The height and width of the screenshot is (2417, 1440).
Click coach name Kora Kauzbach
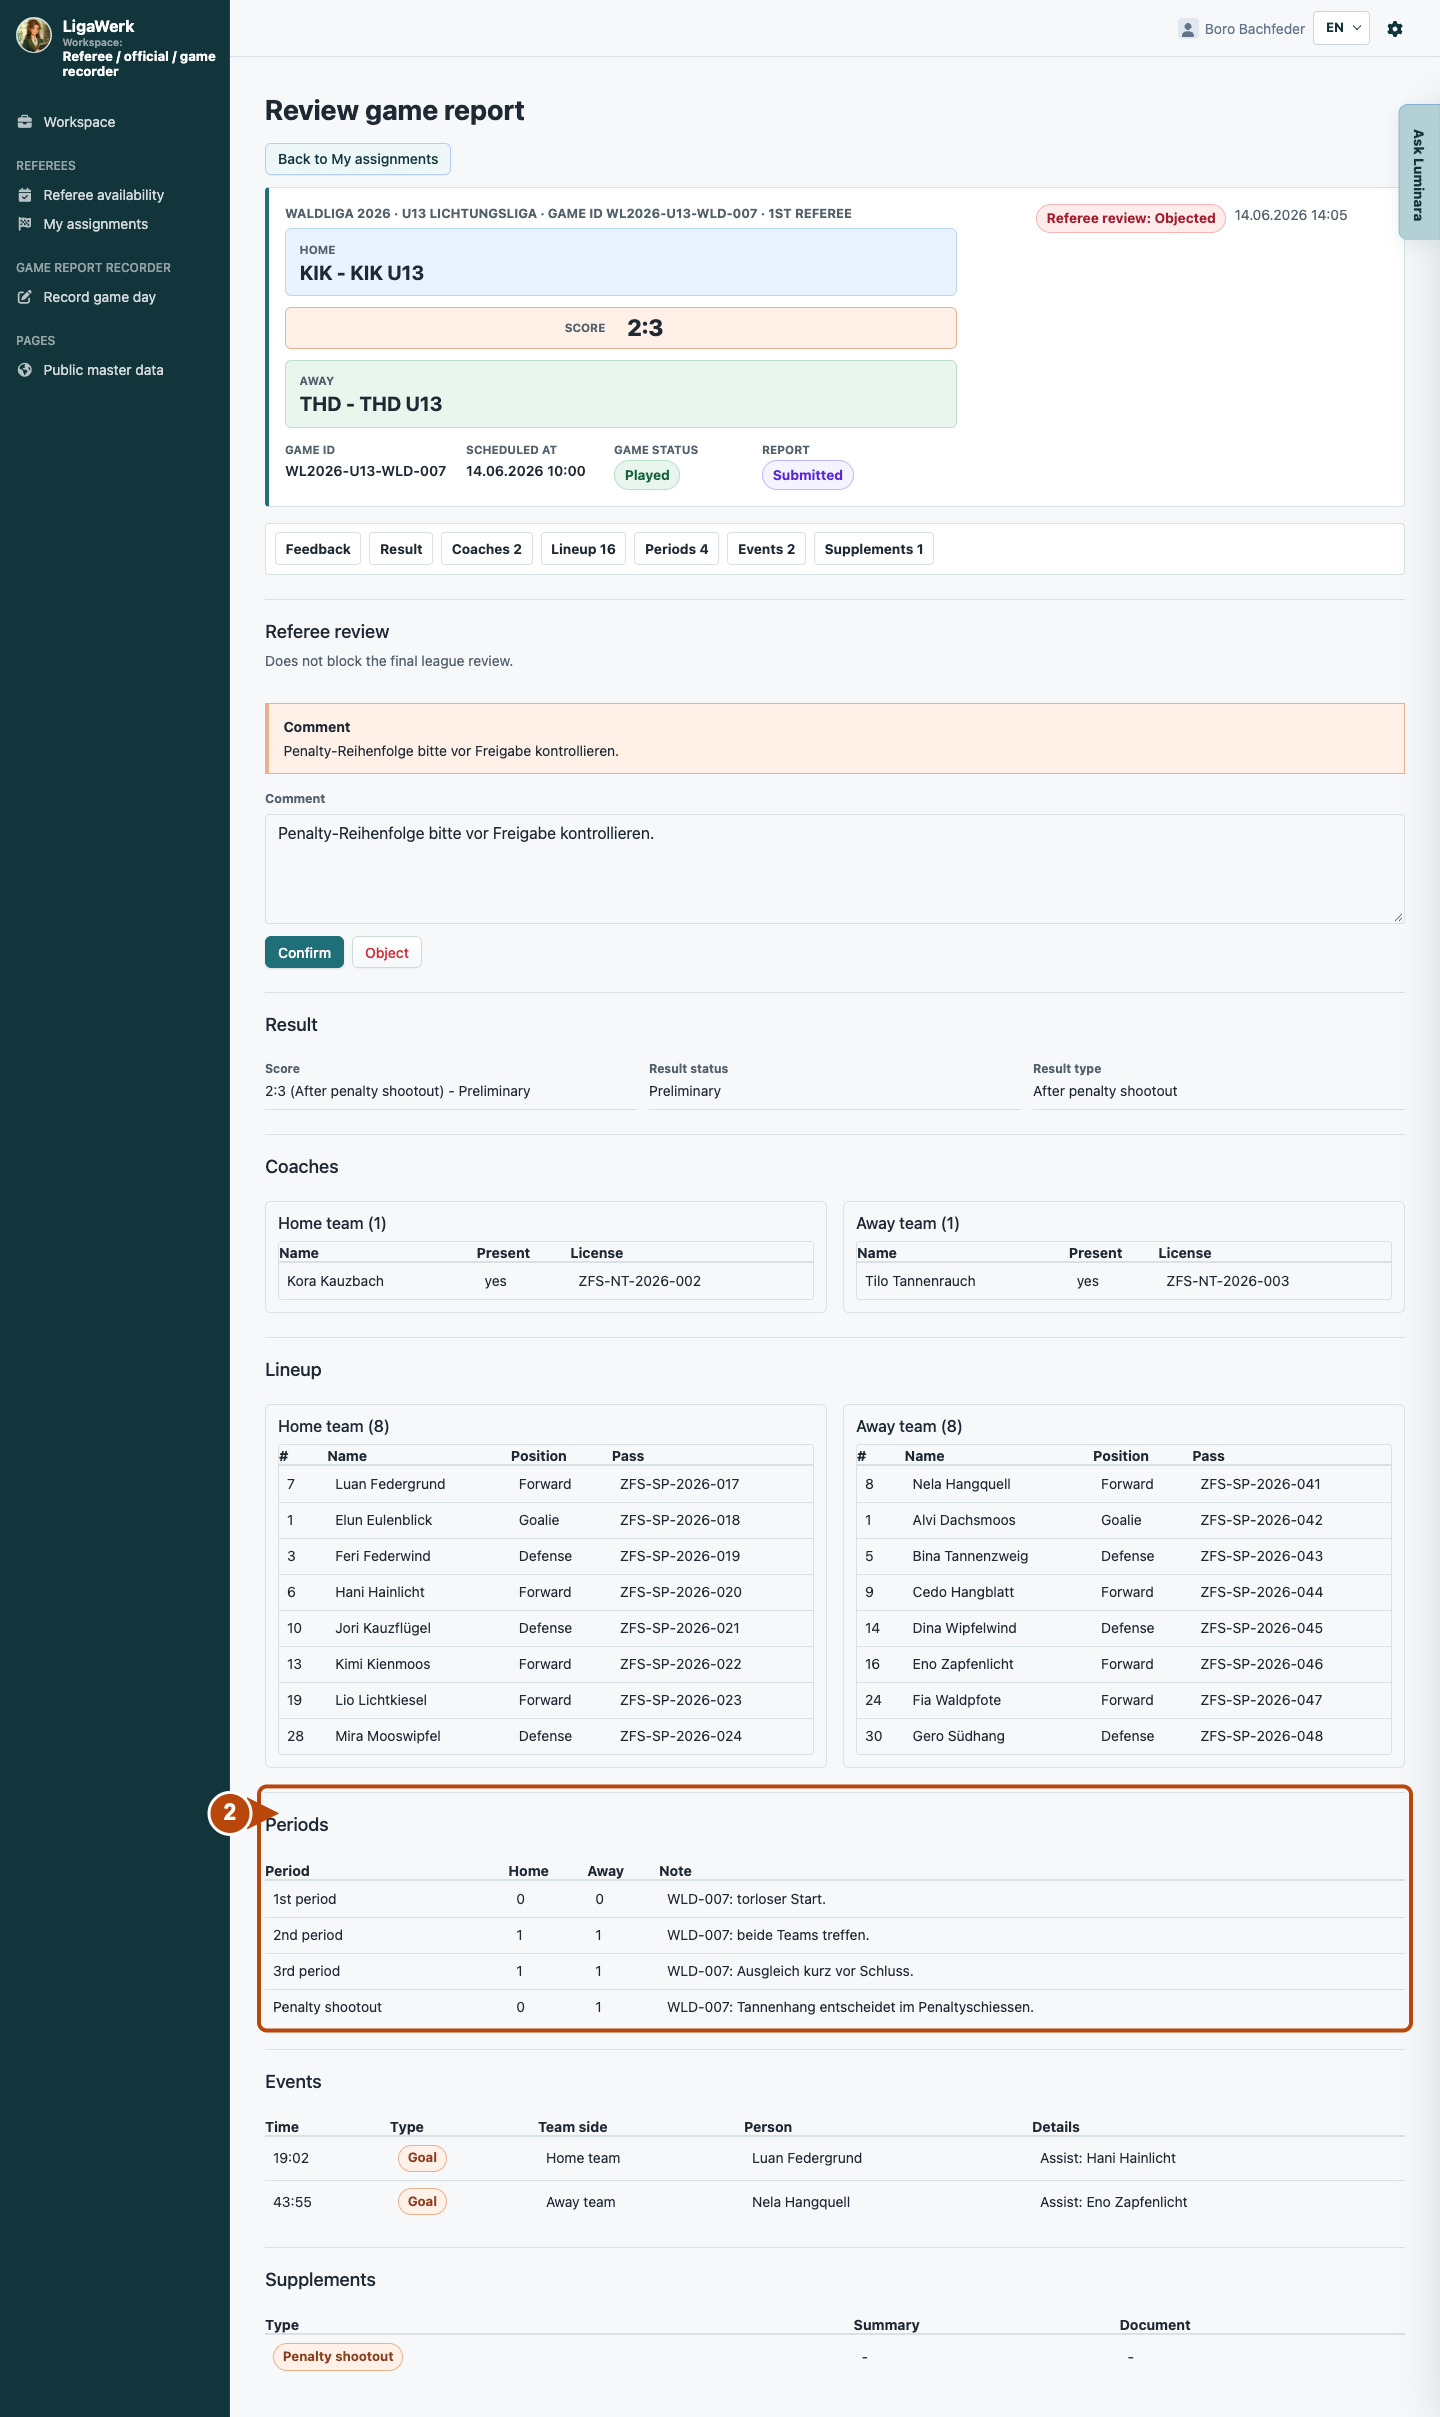click(x=335, y=1281)
